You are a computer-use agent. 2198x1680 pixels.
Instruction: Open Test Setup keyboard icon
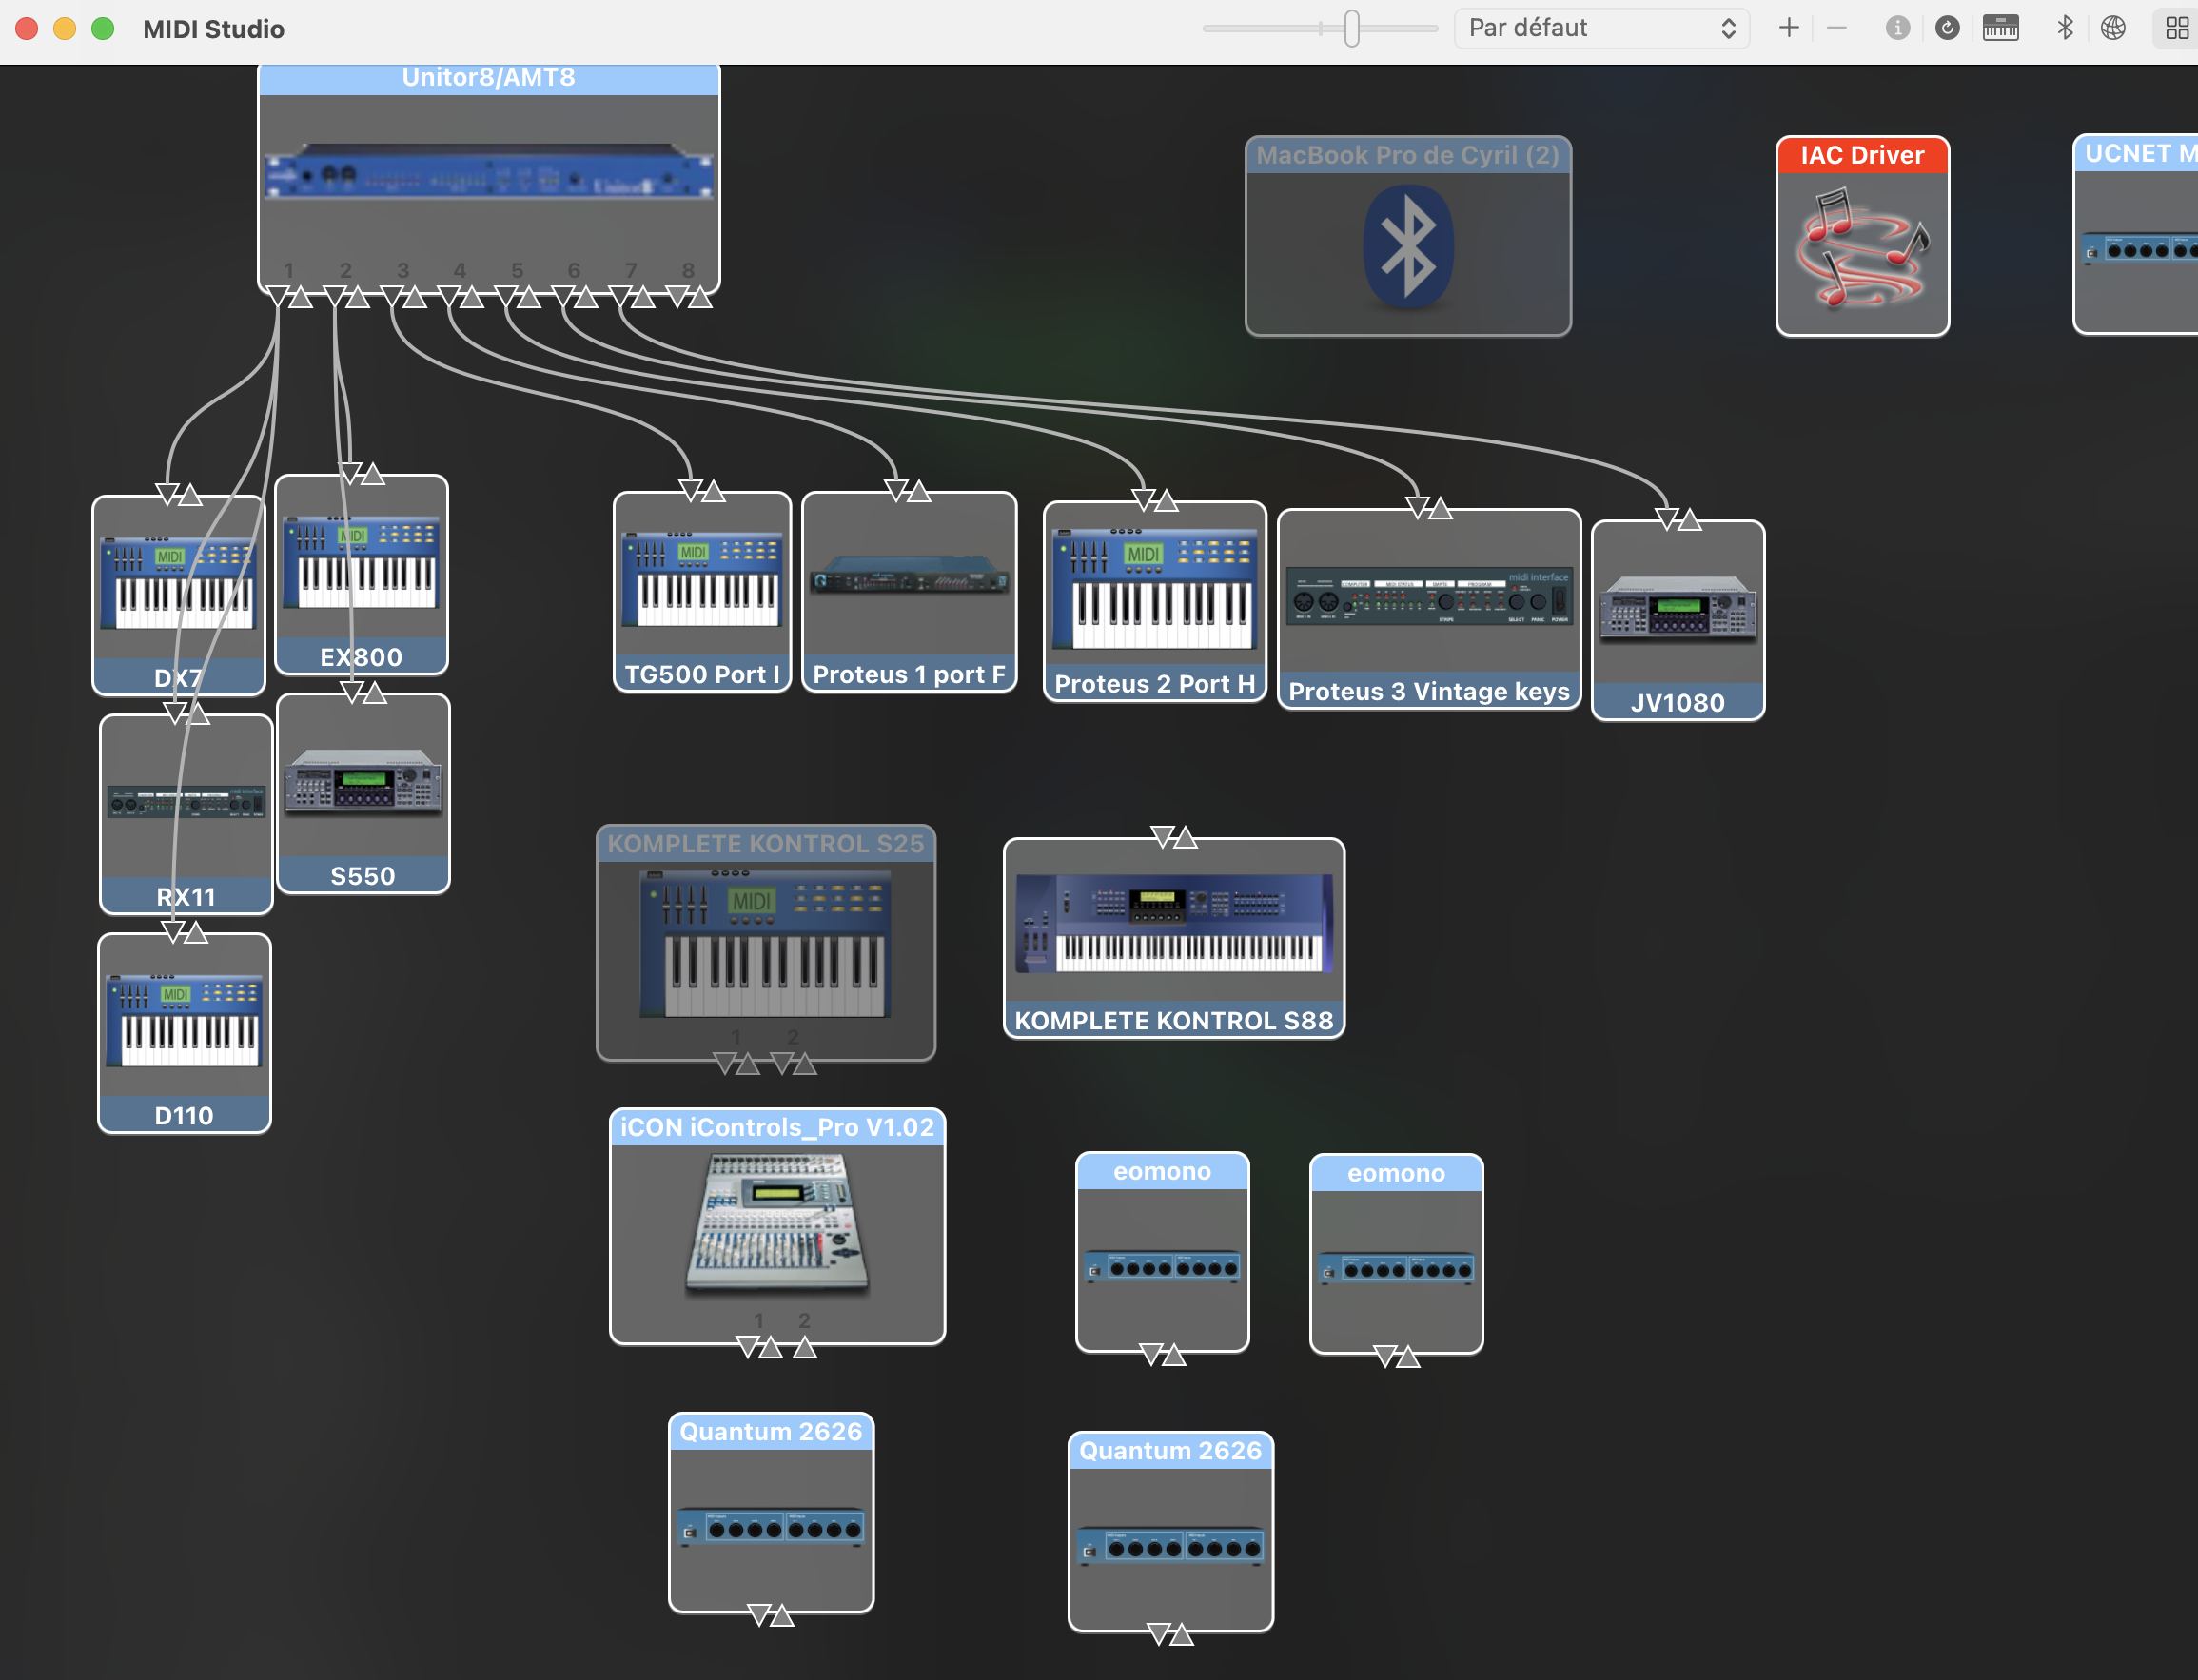click(x=2000, y=28)
